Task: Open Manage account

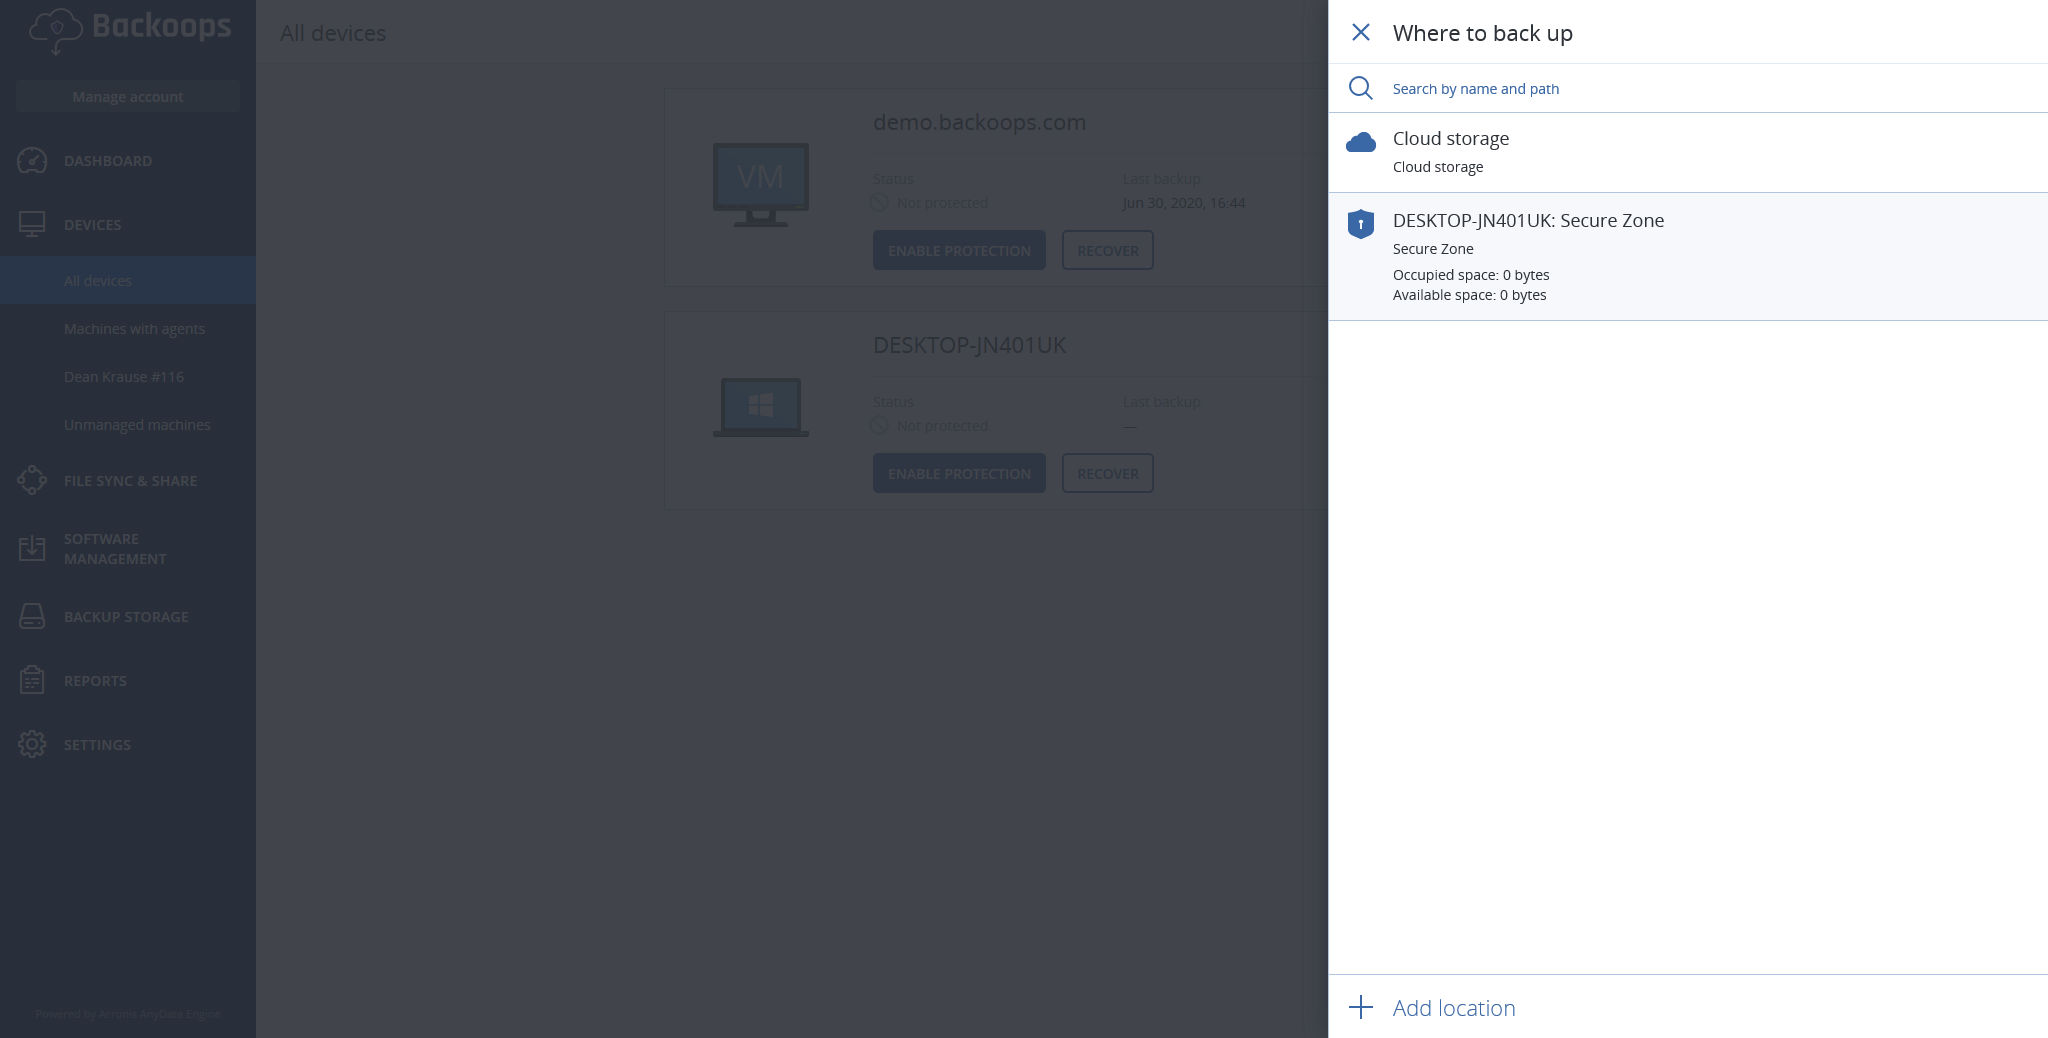Action: coord(128,97)
